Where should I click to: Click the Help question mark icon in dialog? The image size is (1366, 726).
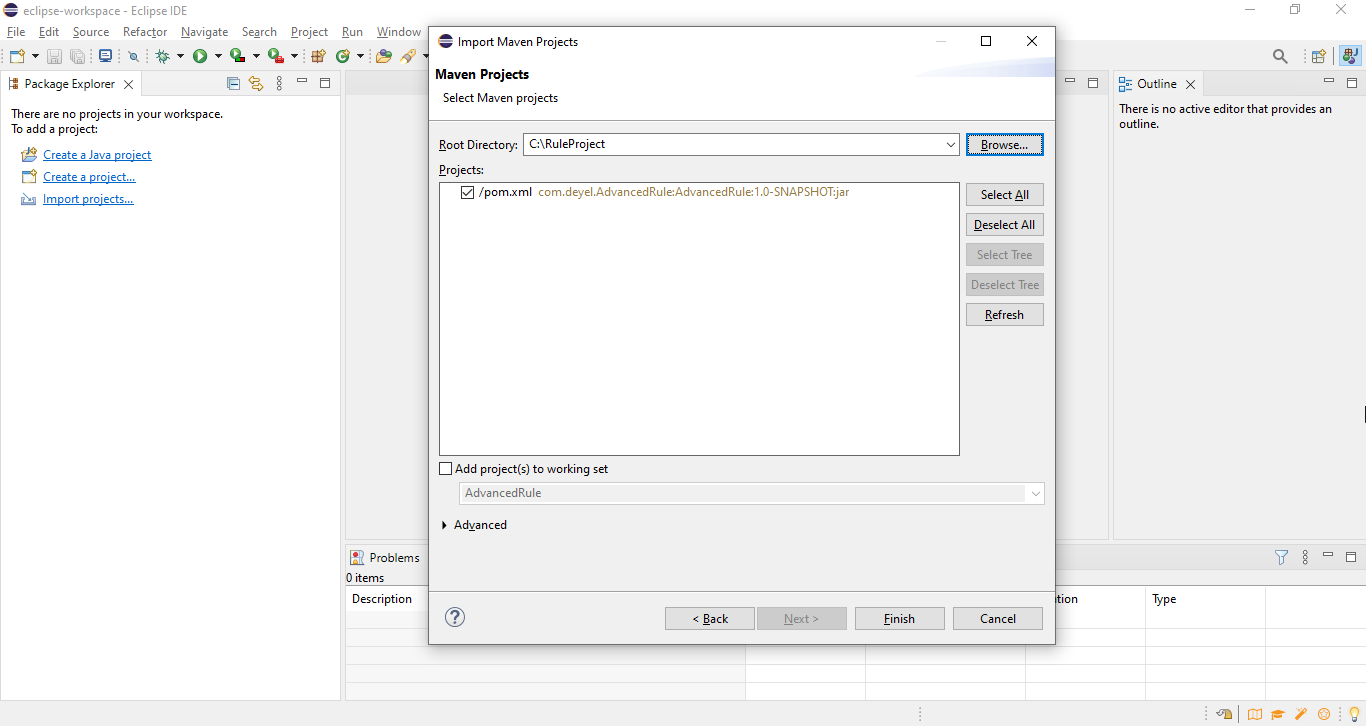pyautogui.click(x=455, y=618)
